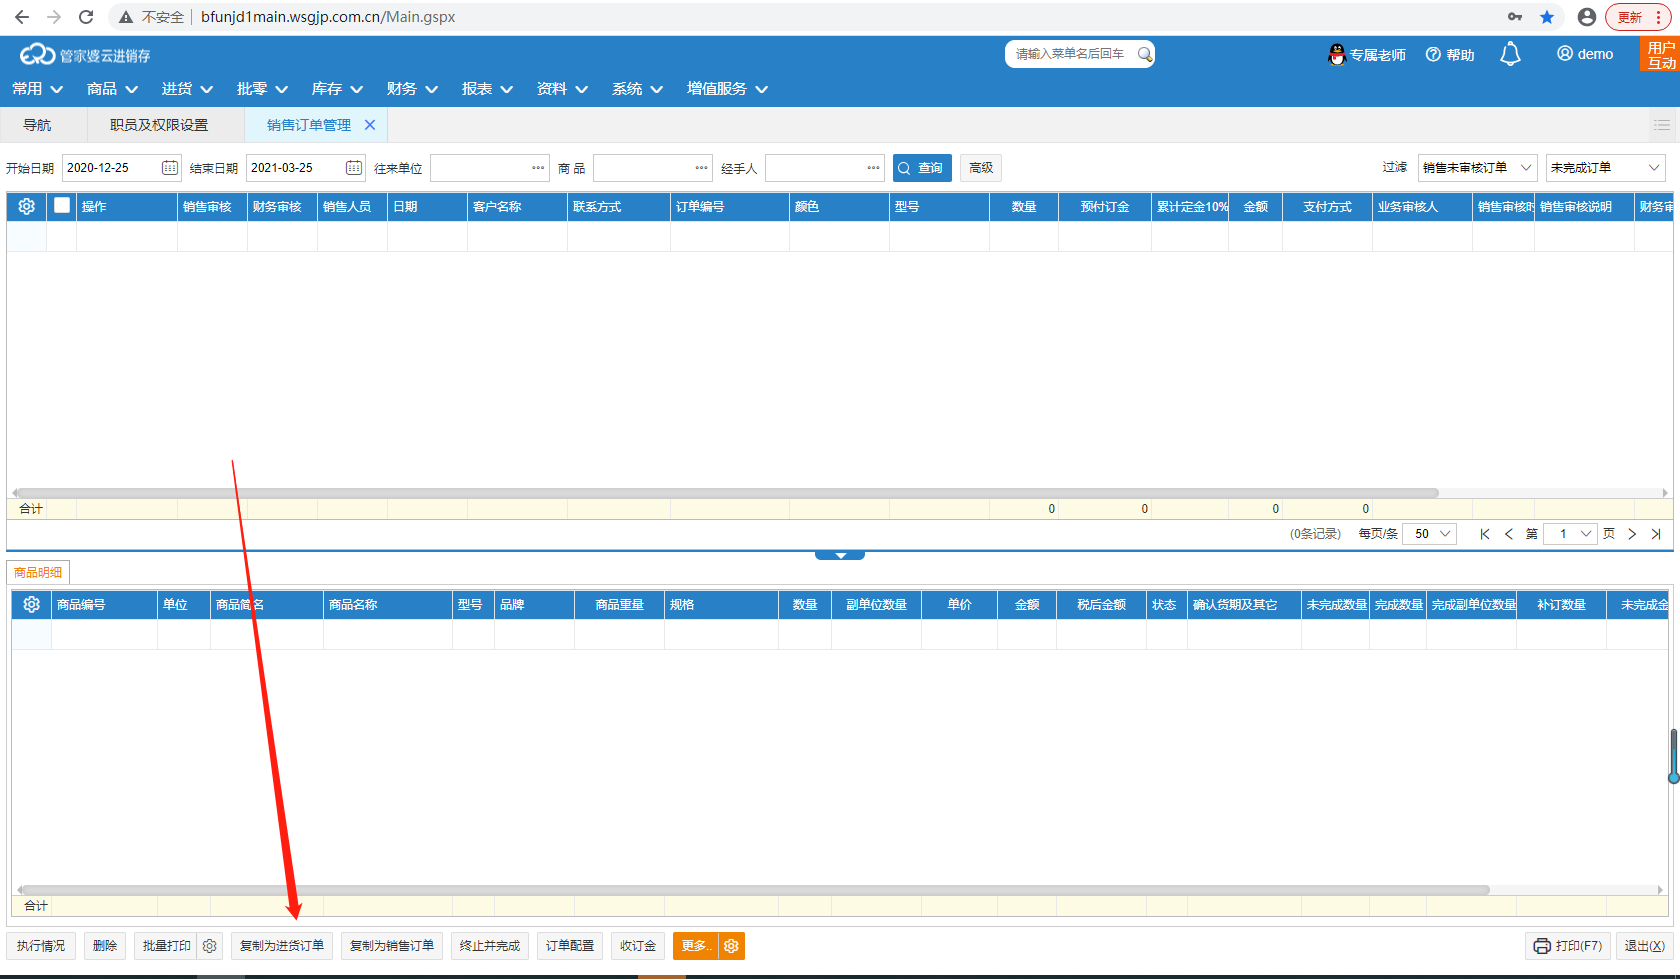Open 商品 selector ellipsis
The image size is (1680, 979).
coord(701,168)
